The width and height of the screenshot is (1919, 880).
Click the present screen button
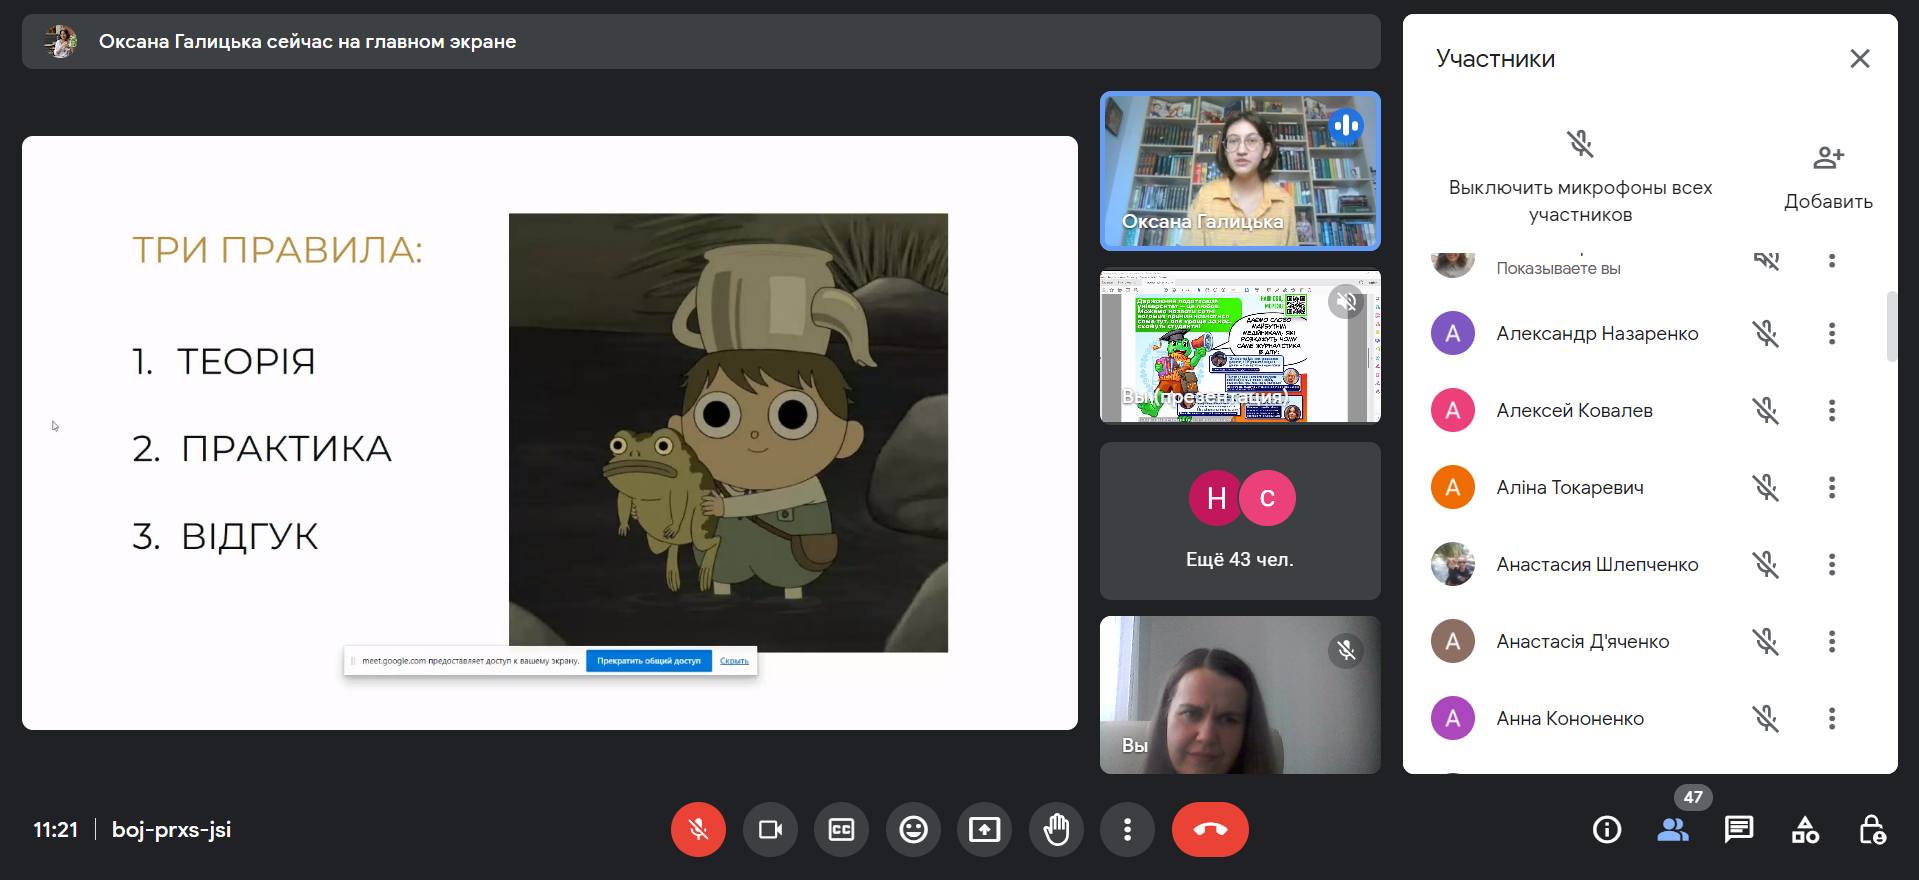coord(985,829)
